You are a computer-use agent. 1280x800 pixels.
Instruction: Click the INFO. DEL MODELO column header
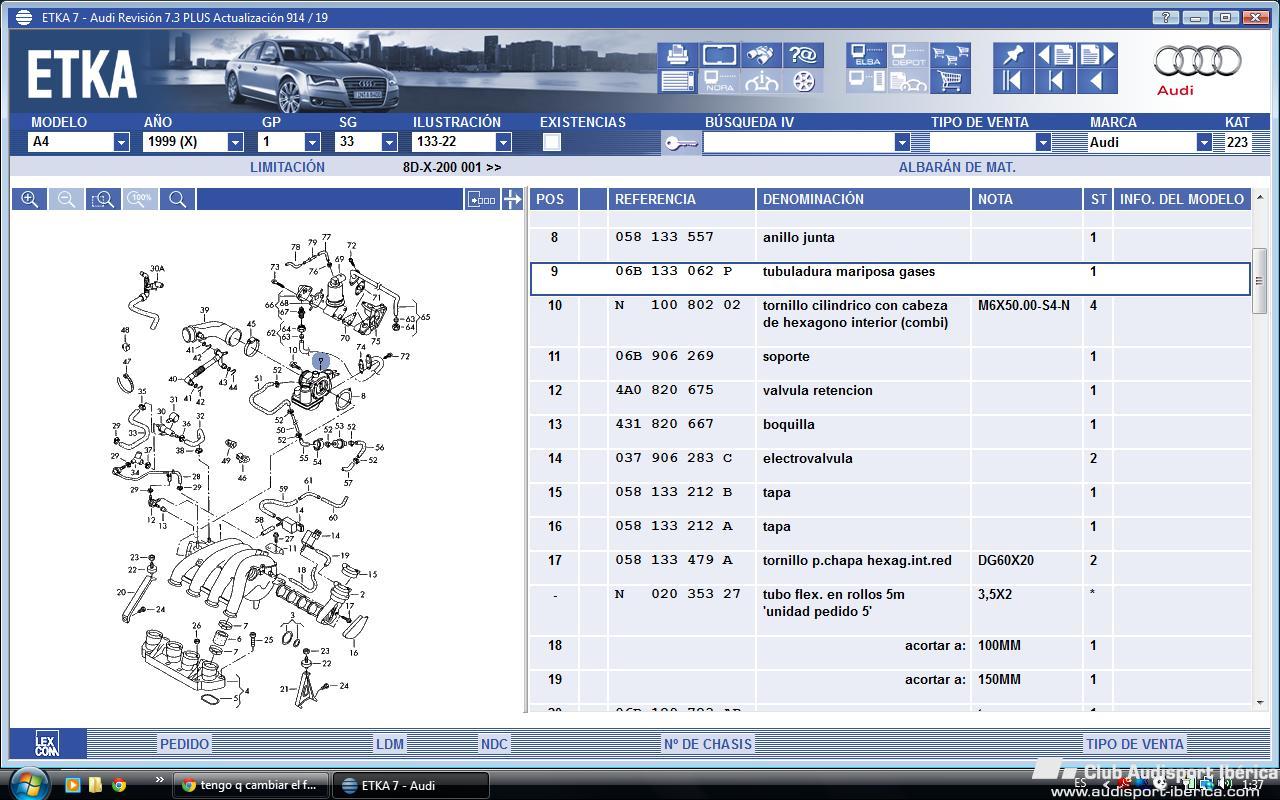1182,199
